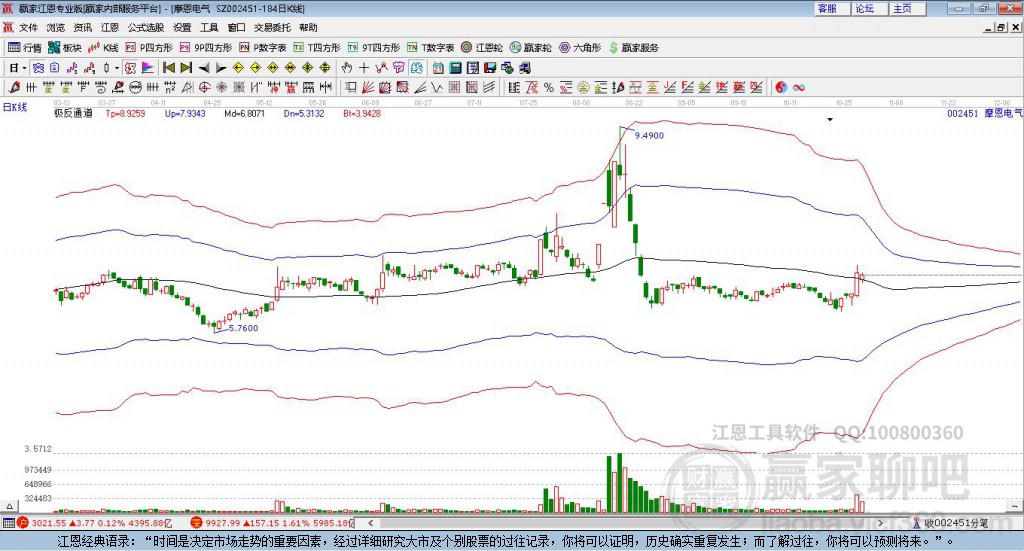Screen dimensions: 1024x551
Task: Select the red crosshair circle tool
Action: (x=204, y=87)
